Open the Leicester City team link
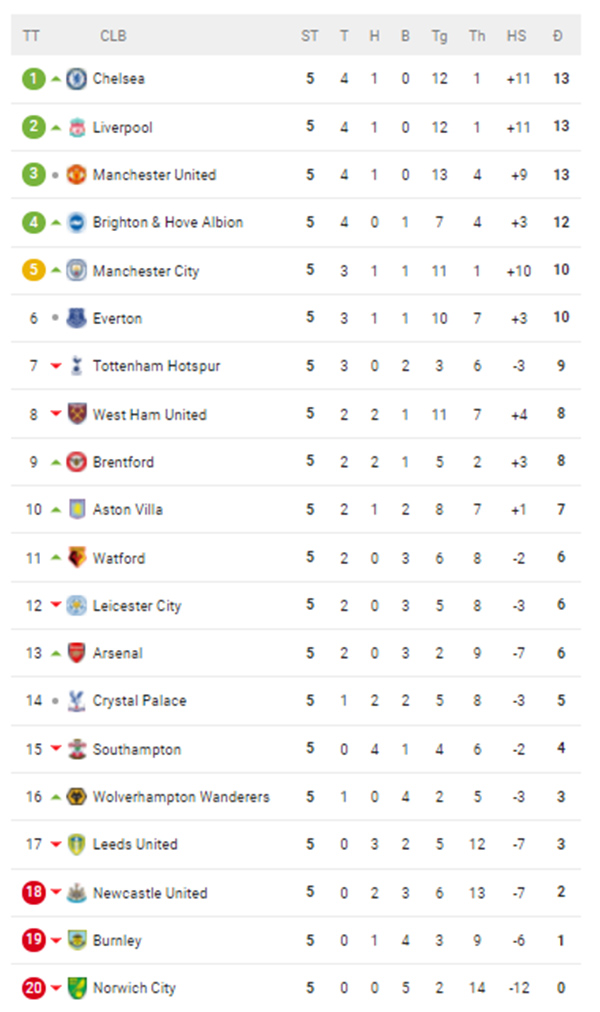600x1012 pixels. [137, 605]
